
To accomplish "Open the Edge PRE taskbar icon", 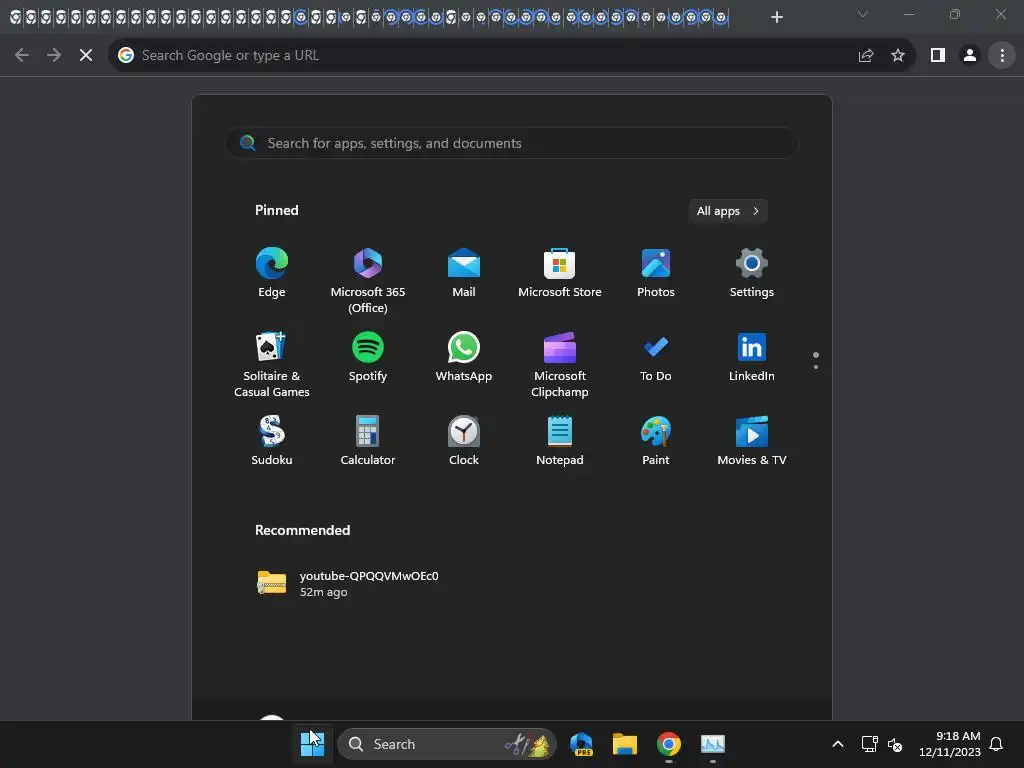I will pos(581,744).
